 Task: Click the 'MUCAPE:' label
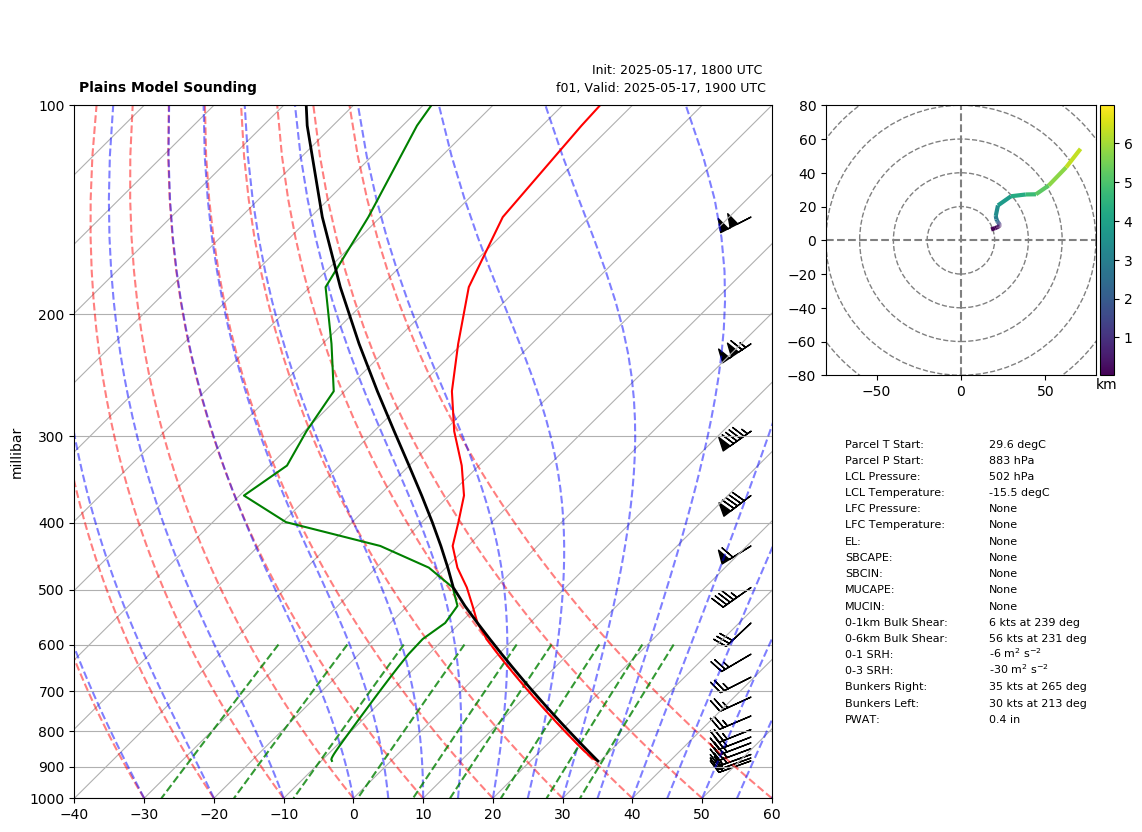coord(869,589)
